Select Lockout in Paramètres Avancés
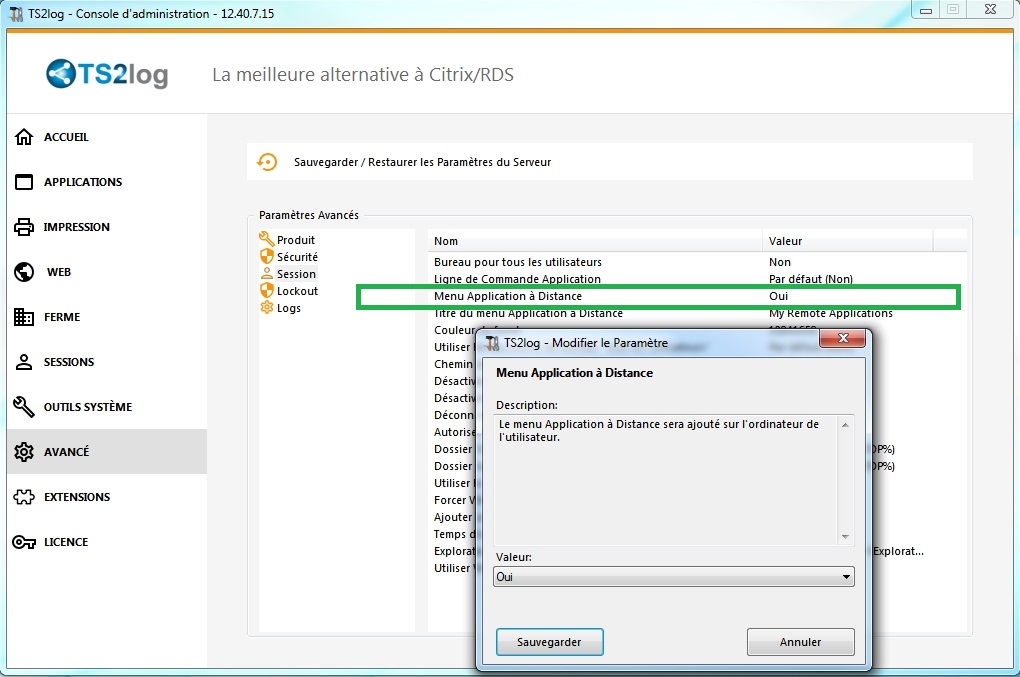The width and height of the screenshot is (1020, 677). click(297, 291)
